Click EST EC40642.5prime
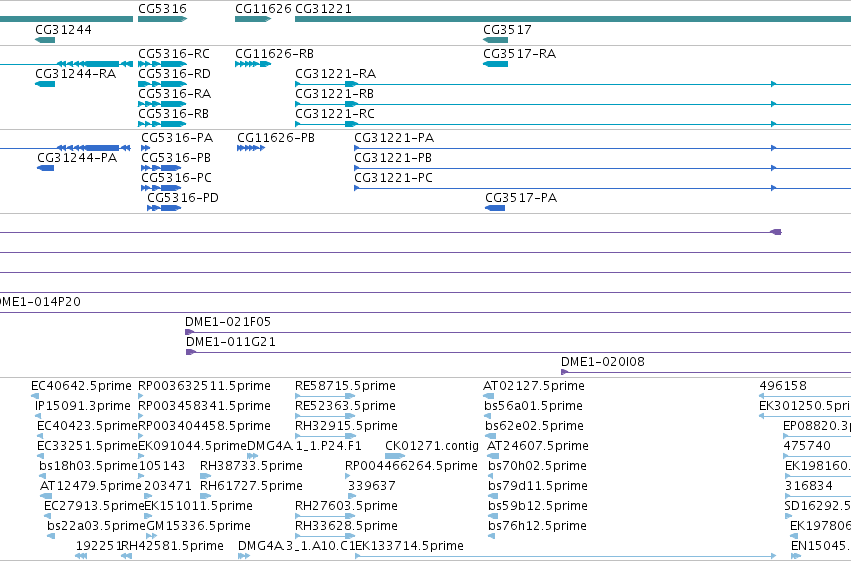This screenshot has height=561, width=851. pyautogui.click(x=81, y=386)
